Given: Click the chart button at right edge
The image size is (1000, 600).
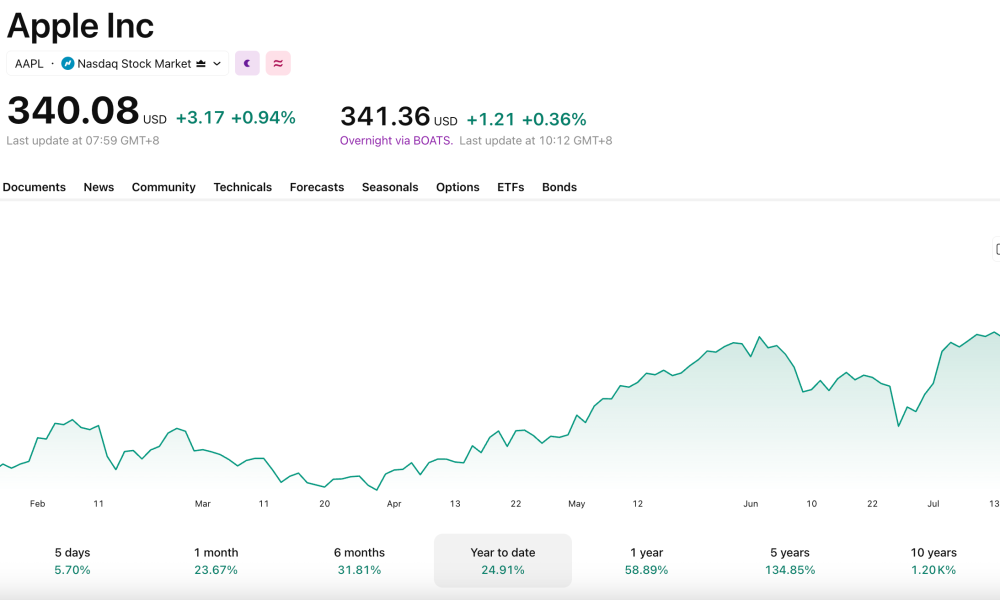Looking at the screenshot, I should [x=997, y=249].
